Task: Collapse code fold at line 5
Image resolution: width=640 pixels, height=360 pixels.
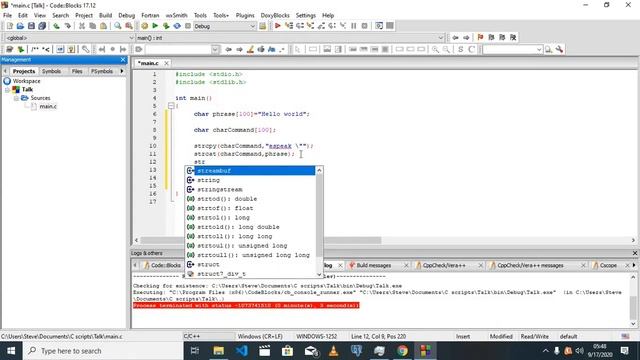Action: pos(171,106)
